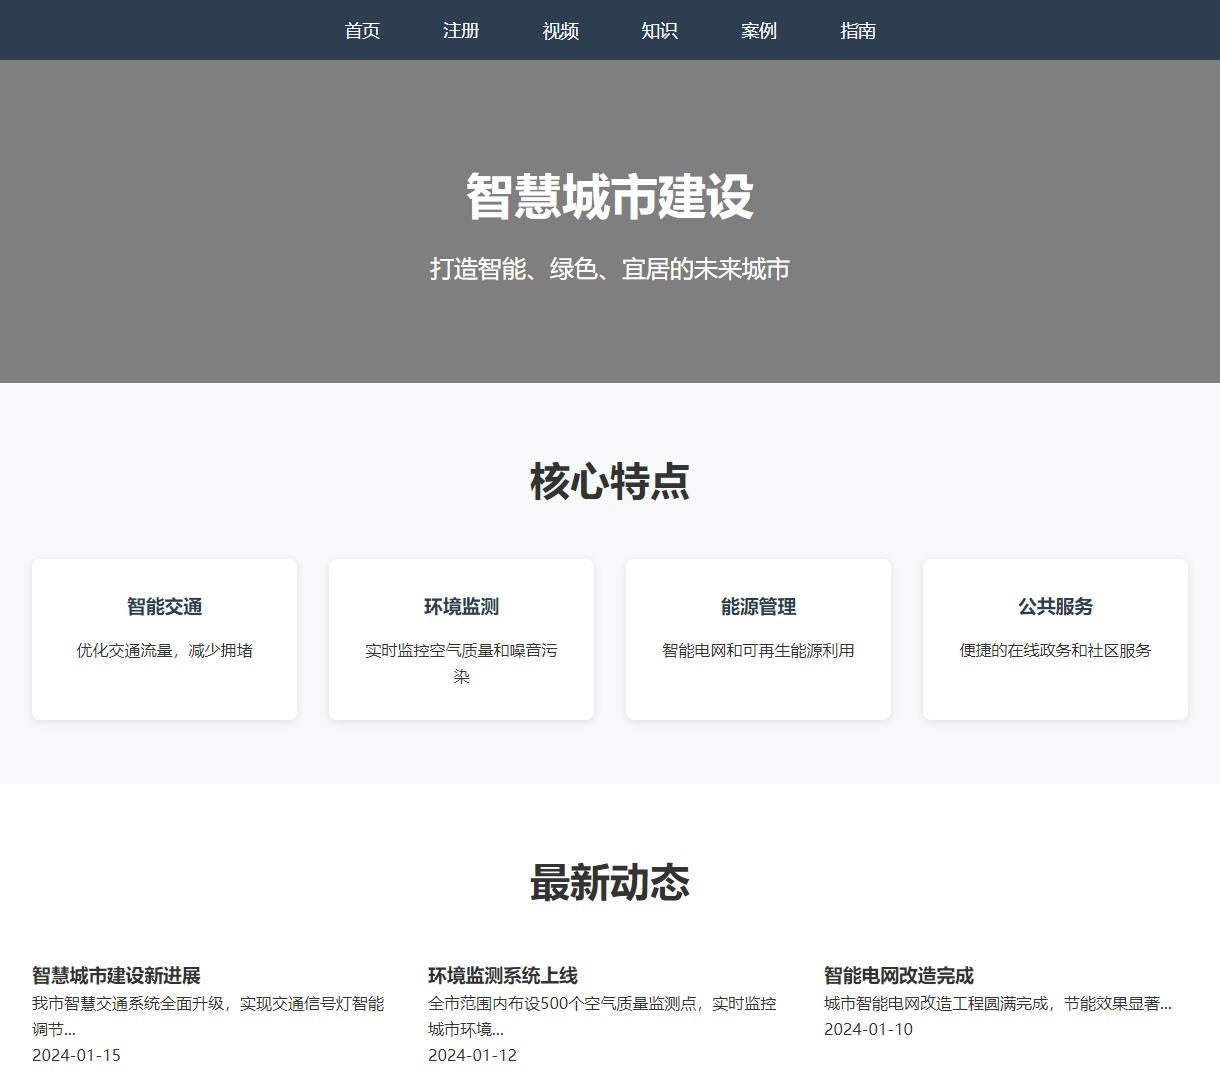Visit the 知识 knowledge page
1220x1080 pixels.
click(659, 30)
